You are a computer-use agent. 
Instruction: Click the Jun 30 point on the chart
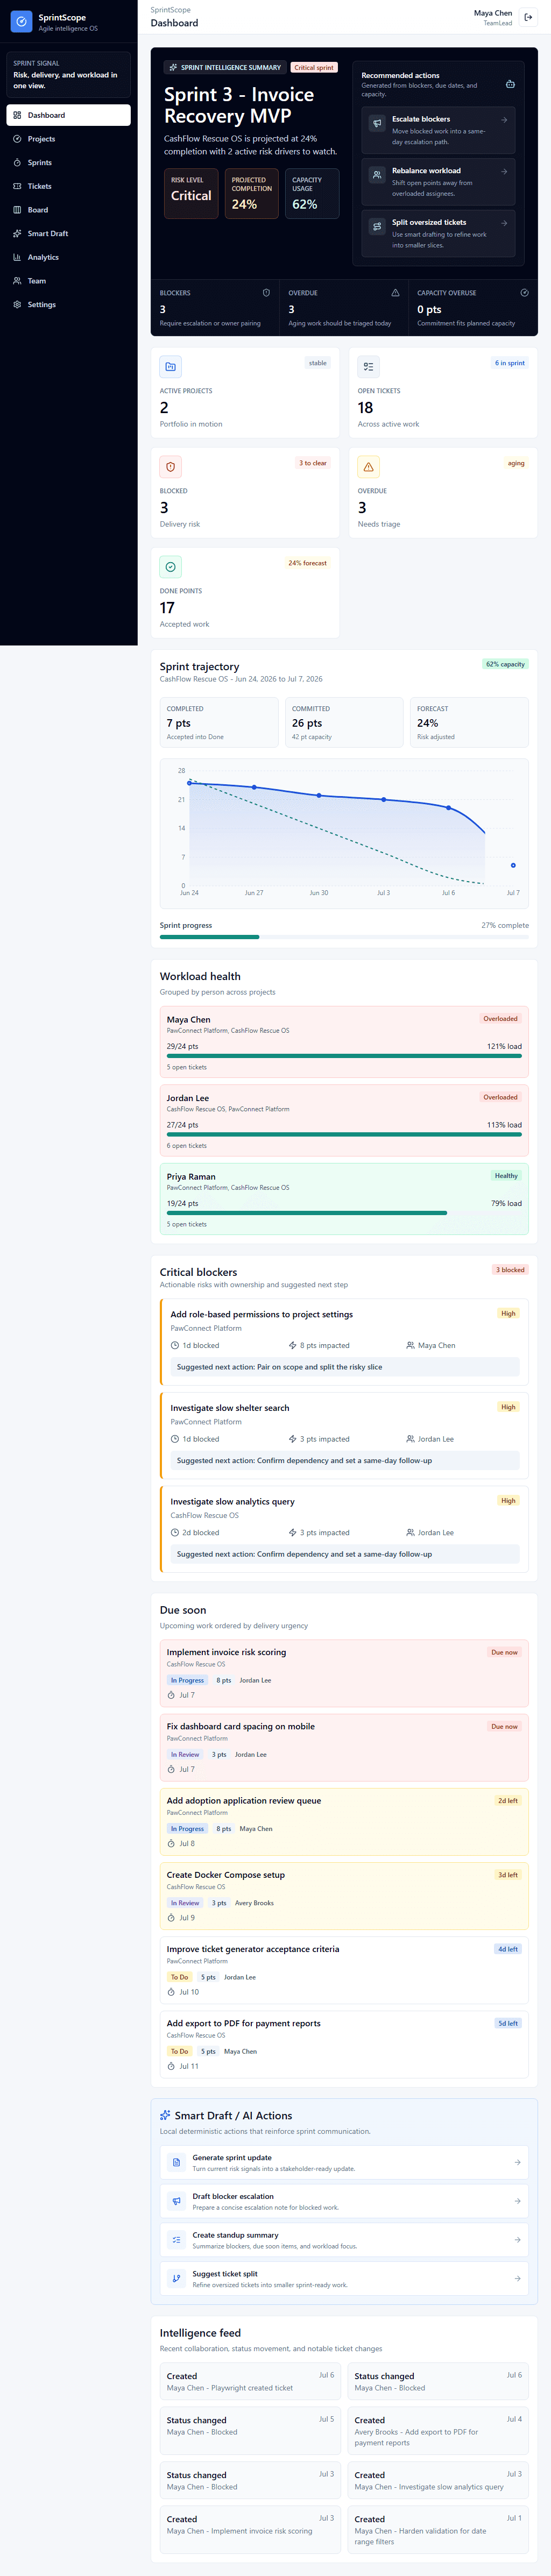point(319,795)
